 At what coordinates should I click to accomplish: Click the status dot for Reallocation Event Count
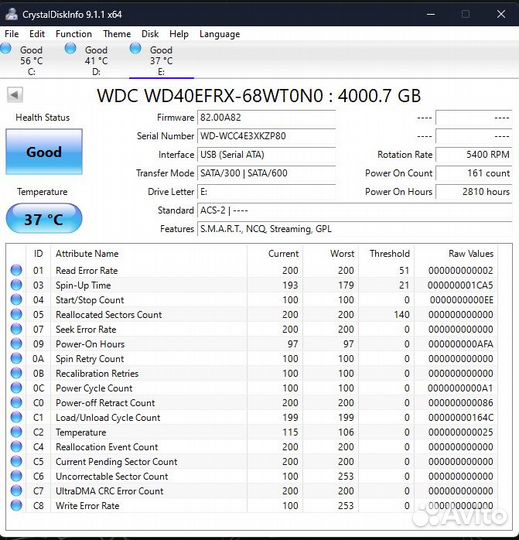[16, 447]
